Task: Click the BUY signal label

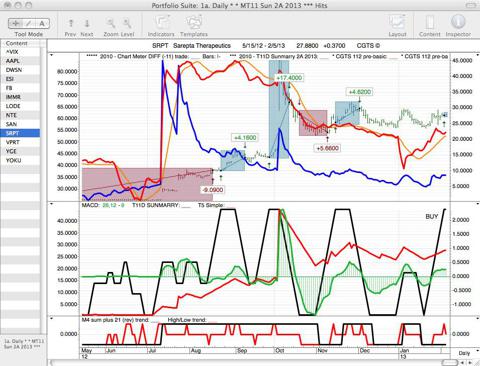Action: click(432, 217)
